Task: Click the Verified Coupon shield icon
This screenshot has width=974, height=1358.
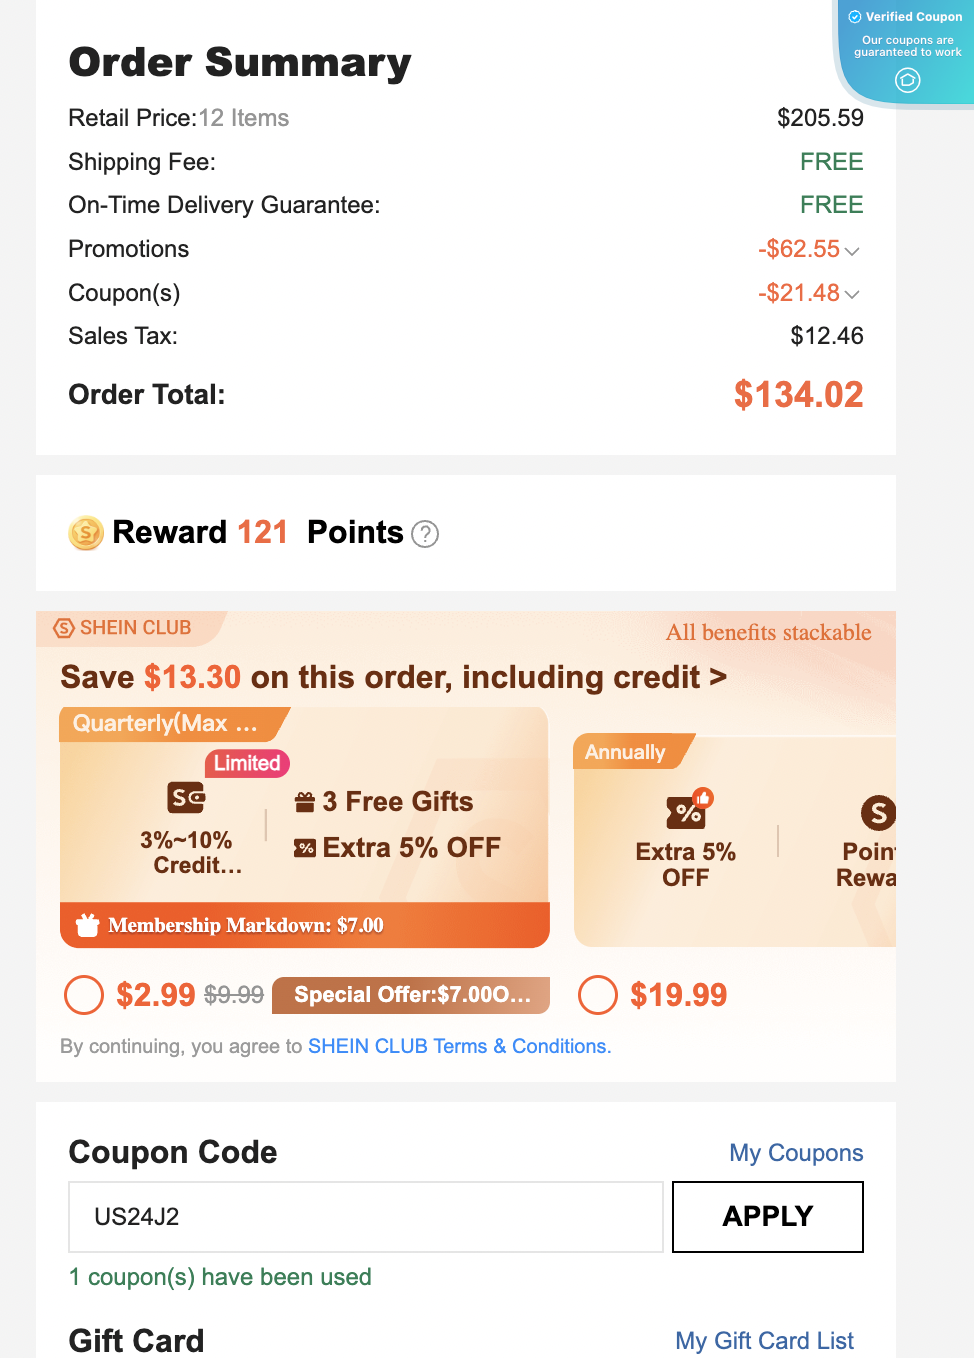Action: 855,17
